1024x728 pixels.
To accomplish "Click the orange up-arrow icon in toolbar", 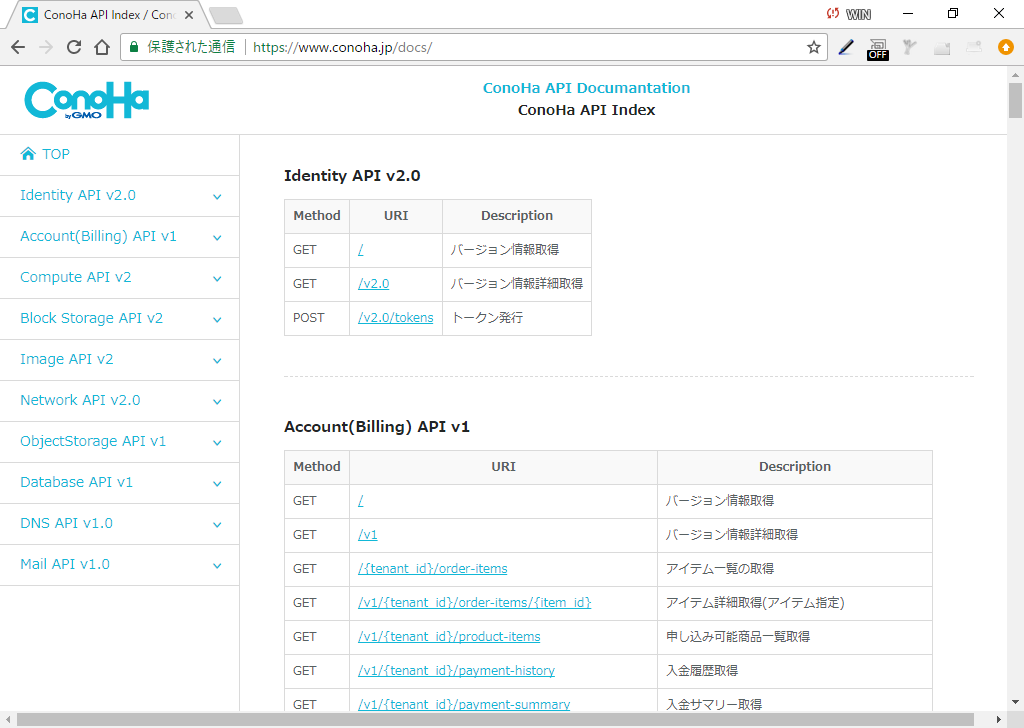I will point(1006,47).
